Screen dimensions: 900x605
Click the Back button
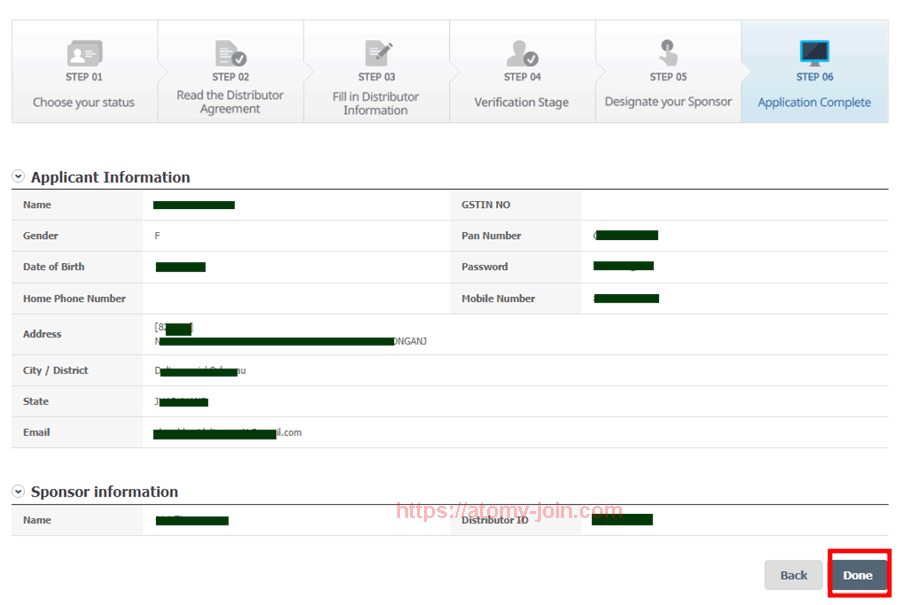pyautogui.click(x=793, y=575)
